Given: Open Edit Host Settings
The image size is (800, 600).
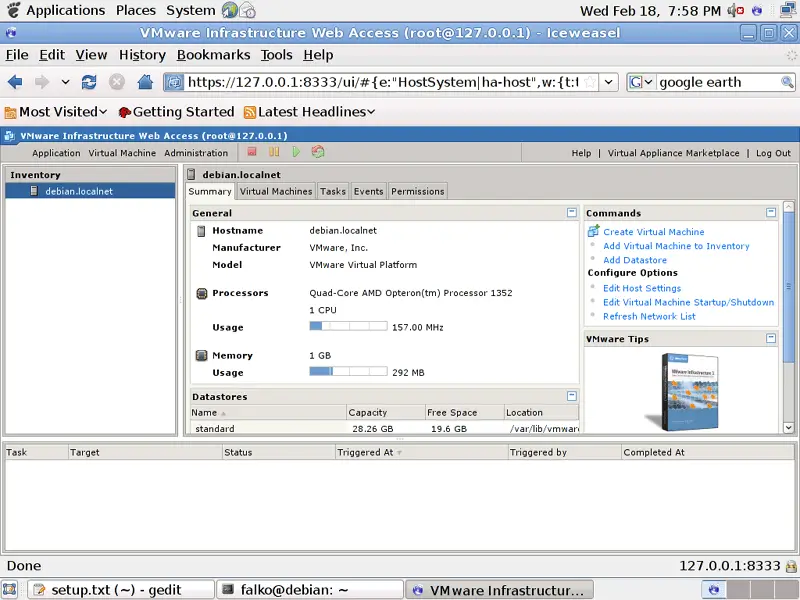Looking at the screenshot, I should click(642, 288).
